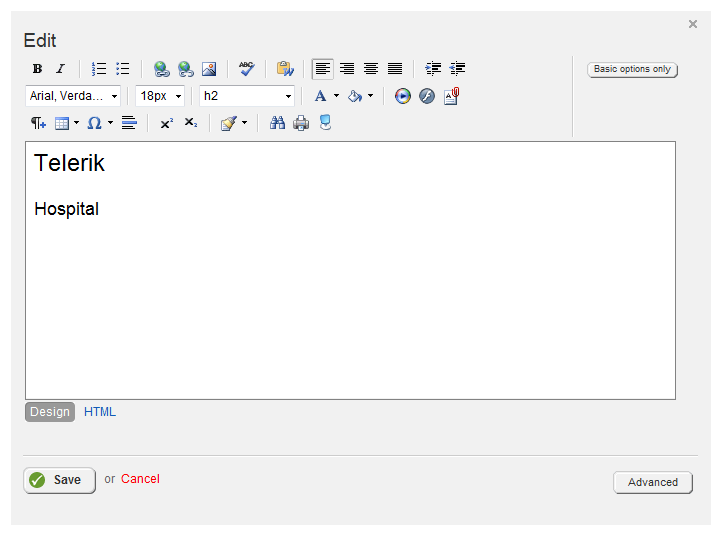Viewport: 721px width, 535px height.
Task: Open the h2 paragraph style dropdown
Action: click(x=247, y=96)
